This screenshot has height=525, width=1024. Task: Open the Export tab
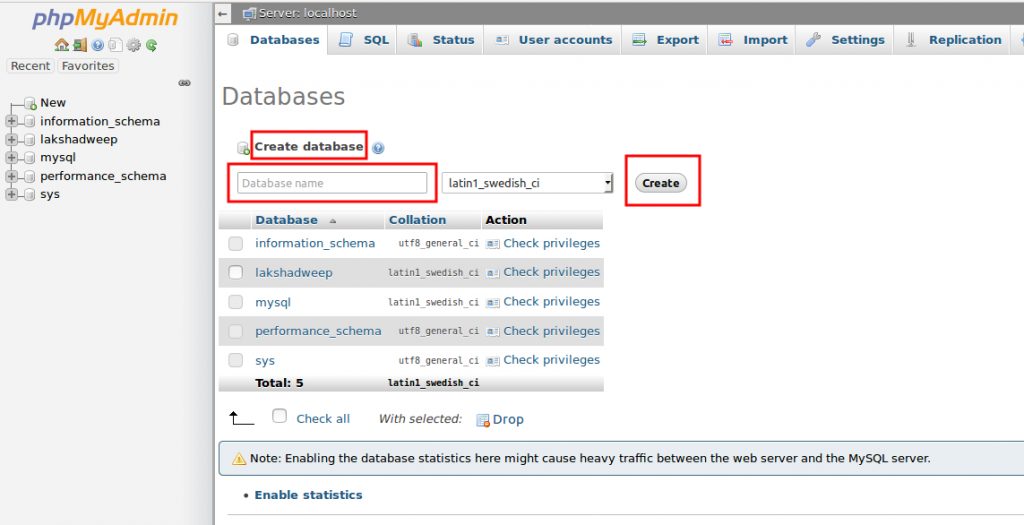[665, 40]
